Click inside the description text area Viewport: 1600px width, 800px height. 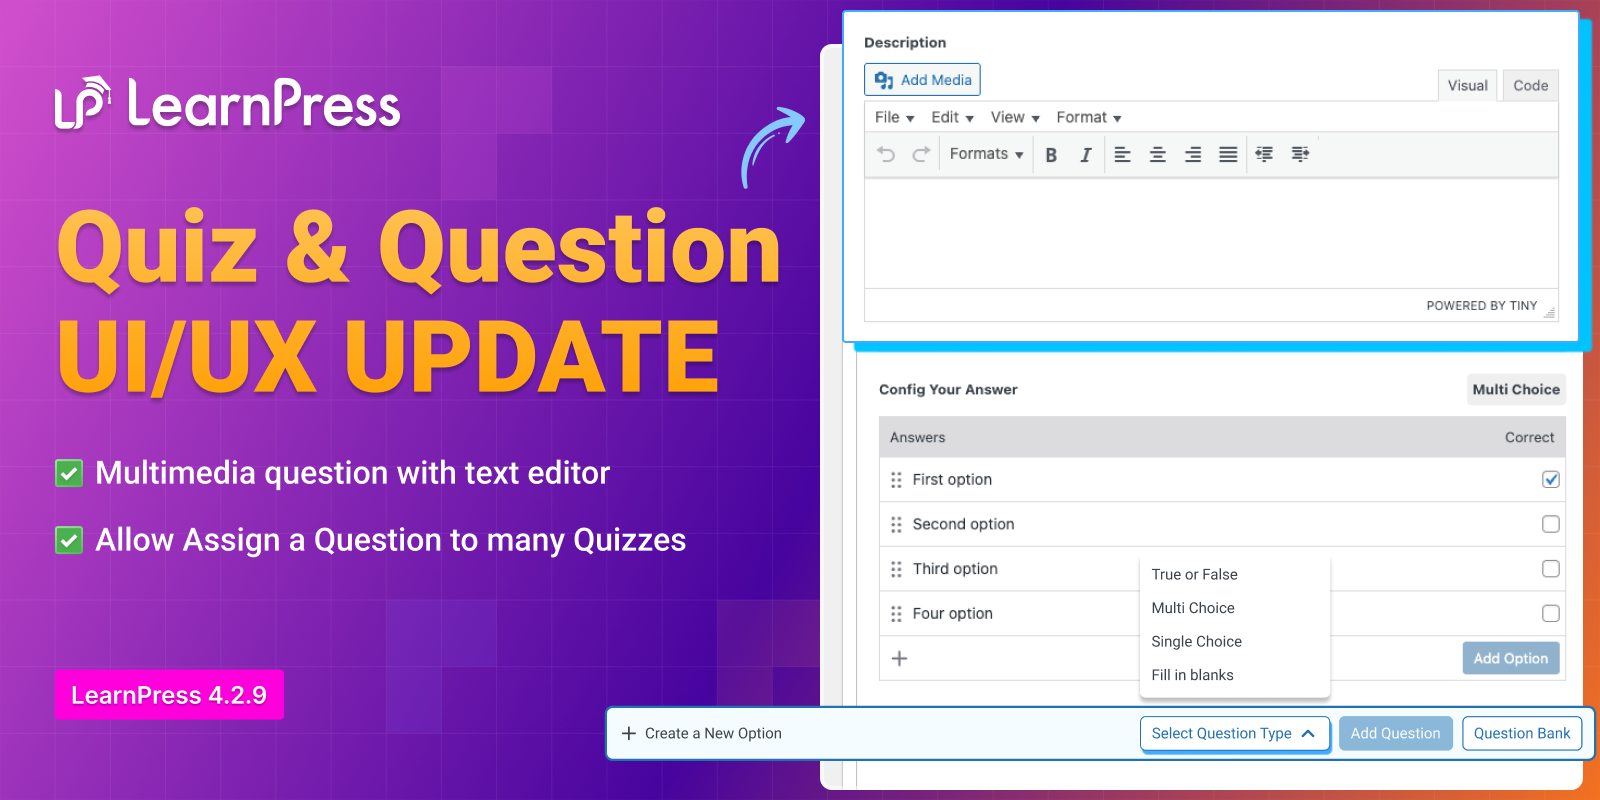[x=1210, y=233]
